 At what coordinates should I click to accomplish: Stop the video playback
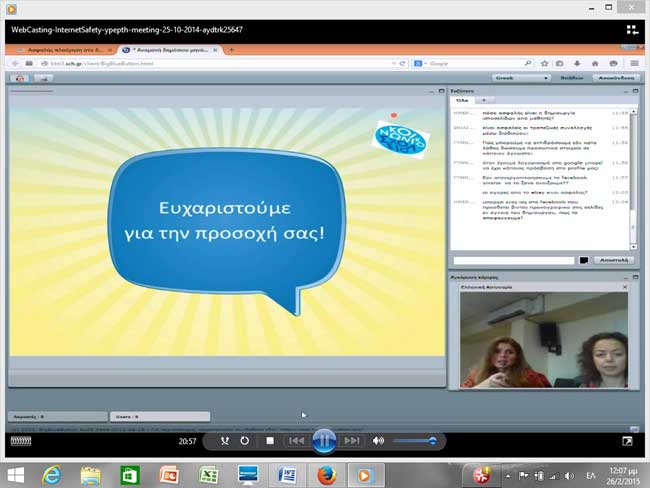coord(269,440)
